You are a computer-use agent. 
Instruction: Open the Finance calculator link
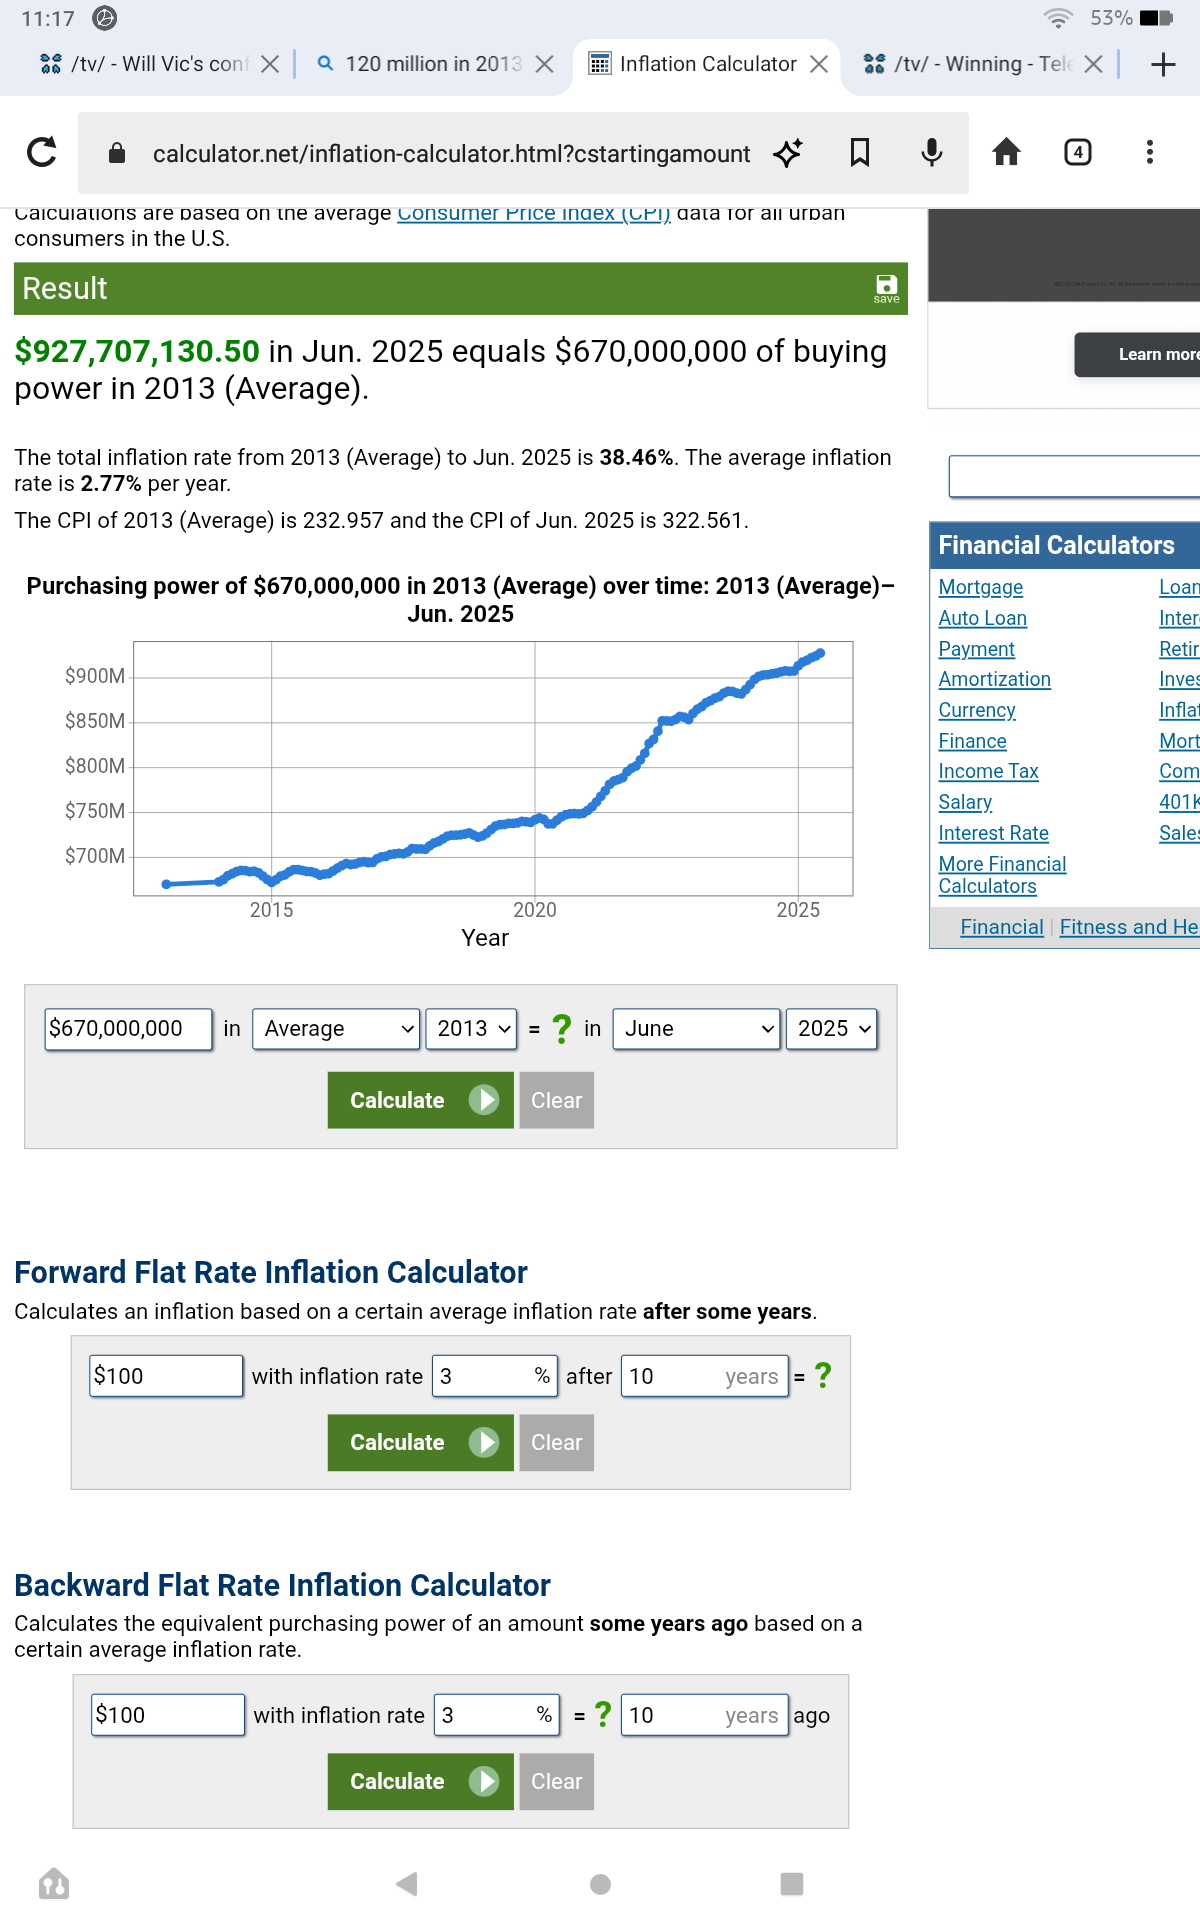(973, 741)
